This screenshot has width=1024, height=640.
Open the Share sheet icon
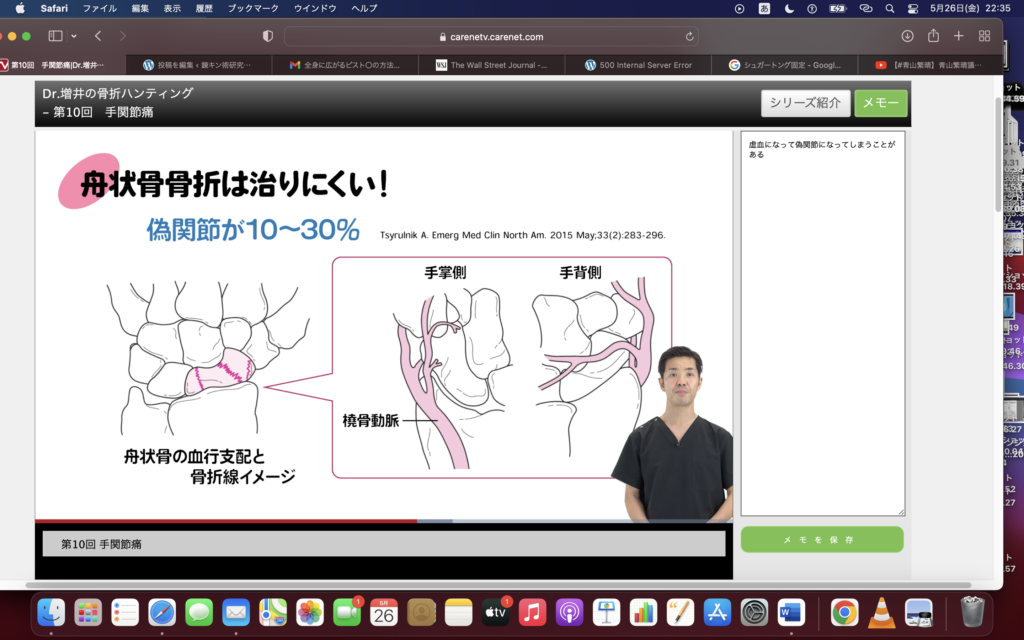pyautogui.click(x=933, y=36)
